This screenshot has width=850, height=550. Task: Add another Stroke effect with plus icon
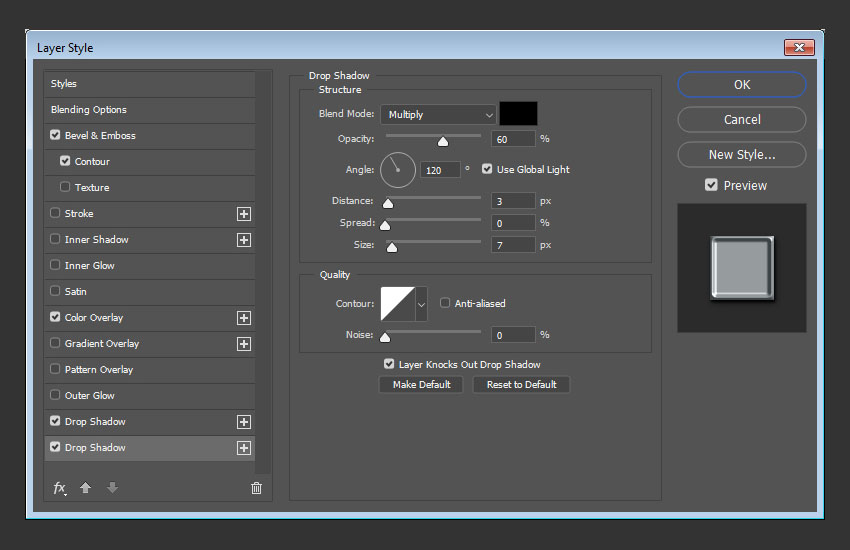click(243, 214)
